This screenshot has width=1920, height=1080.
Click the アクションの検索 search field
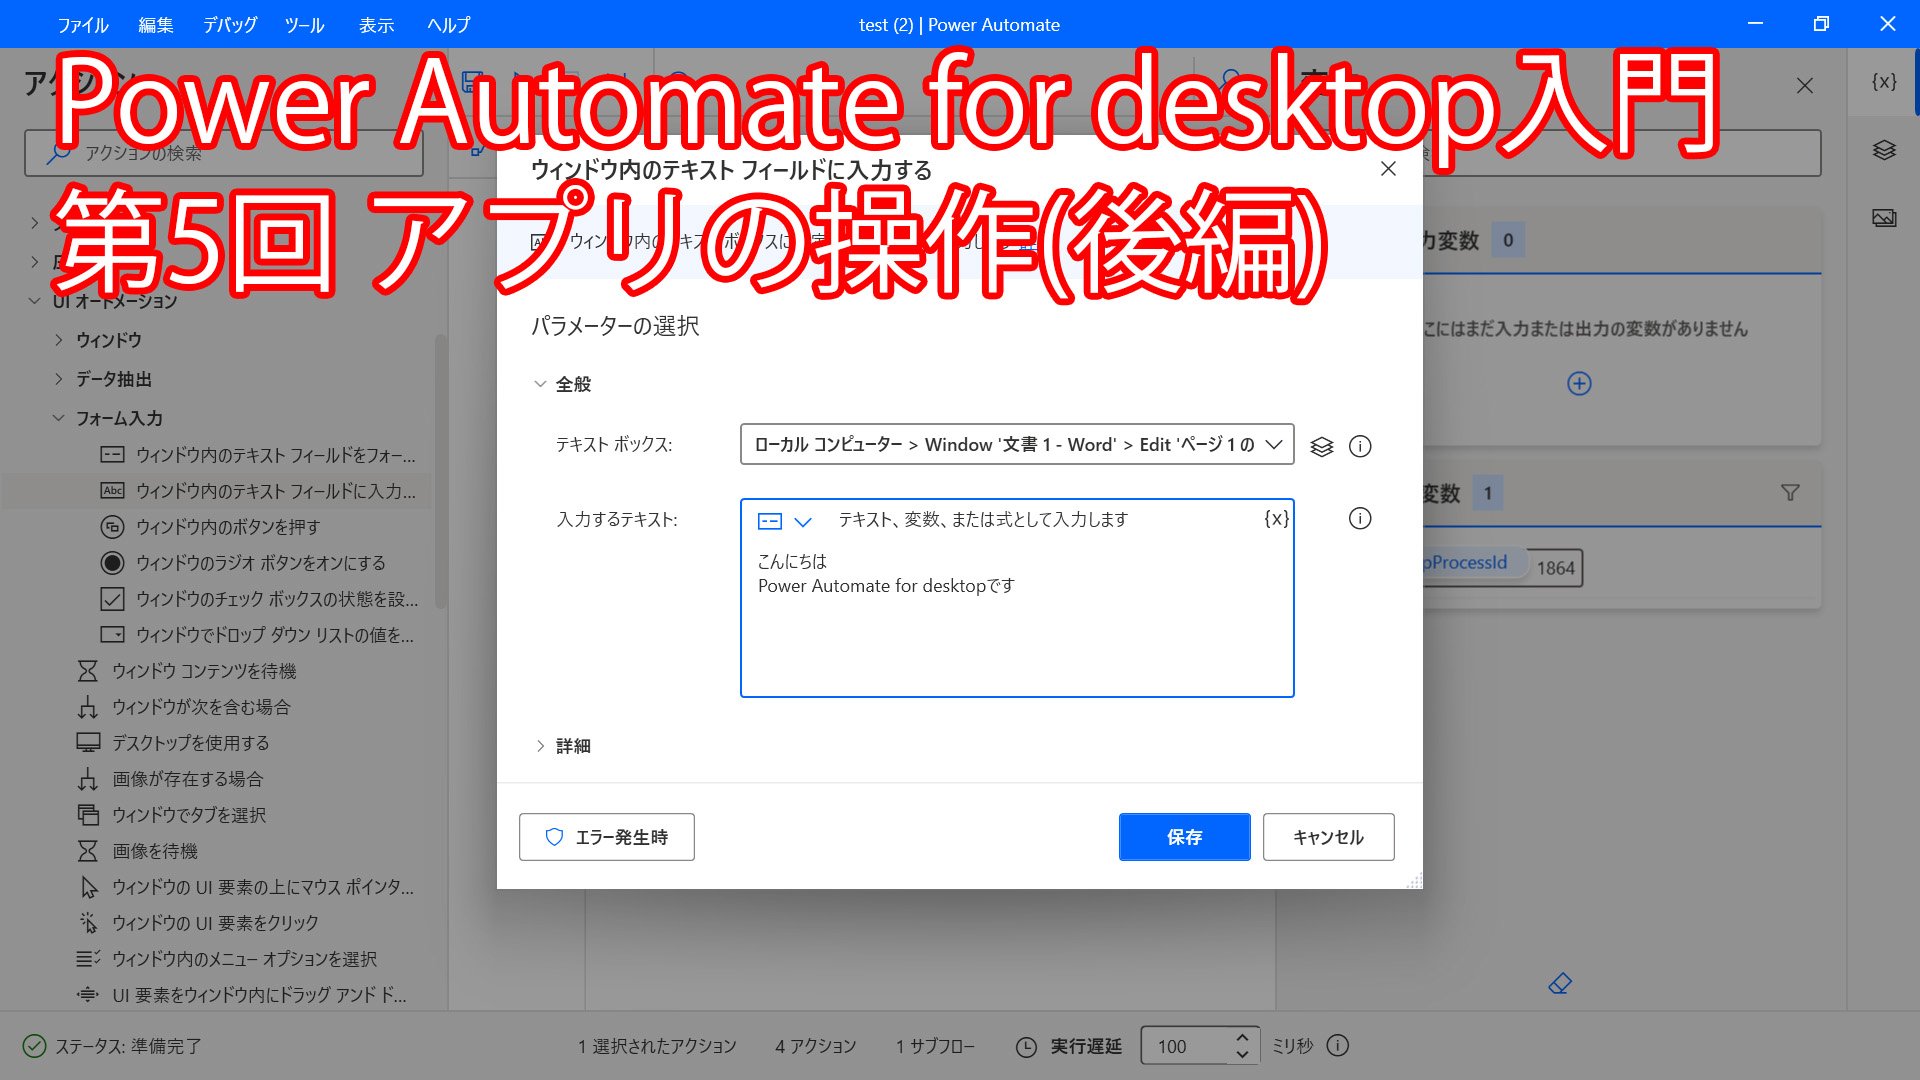[x=224, y=153]
